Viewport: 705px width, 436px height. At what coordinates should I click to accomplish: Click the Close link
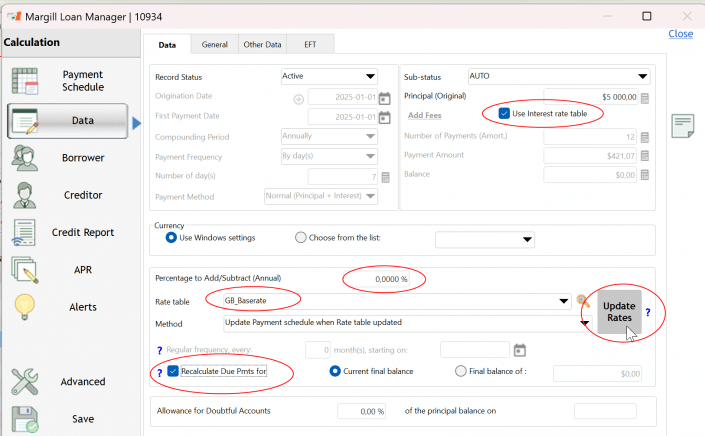680,33
